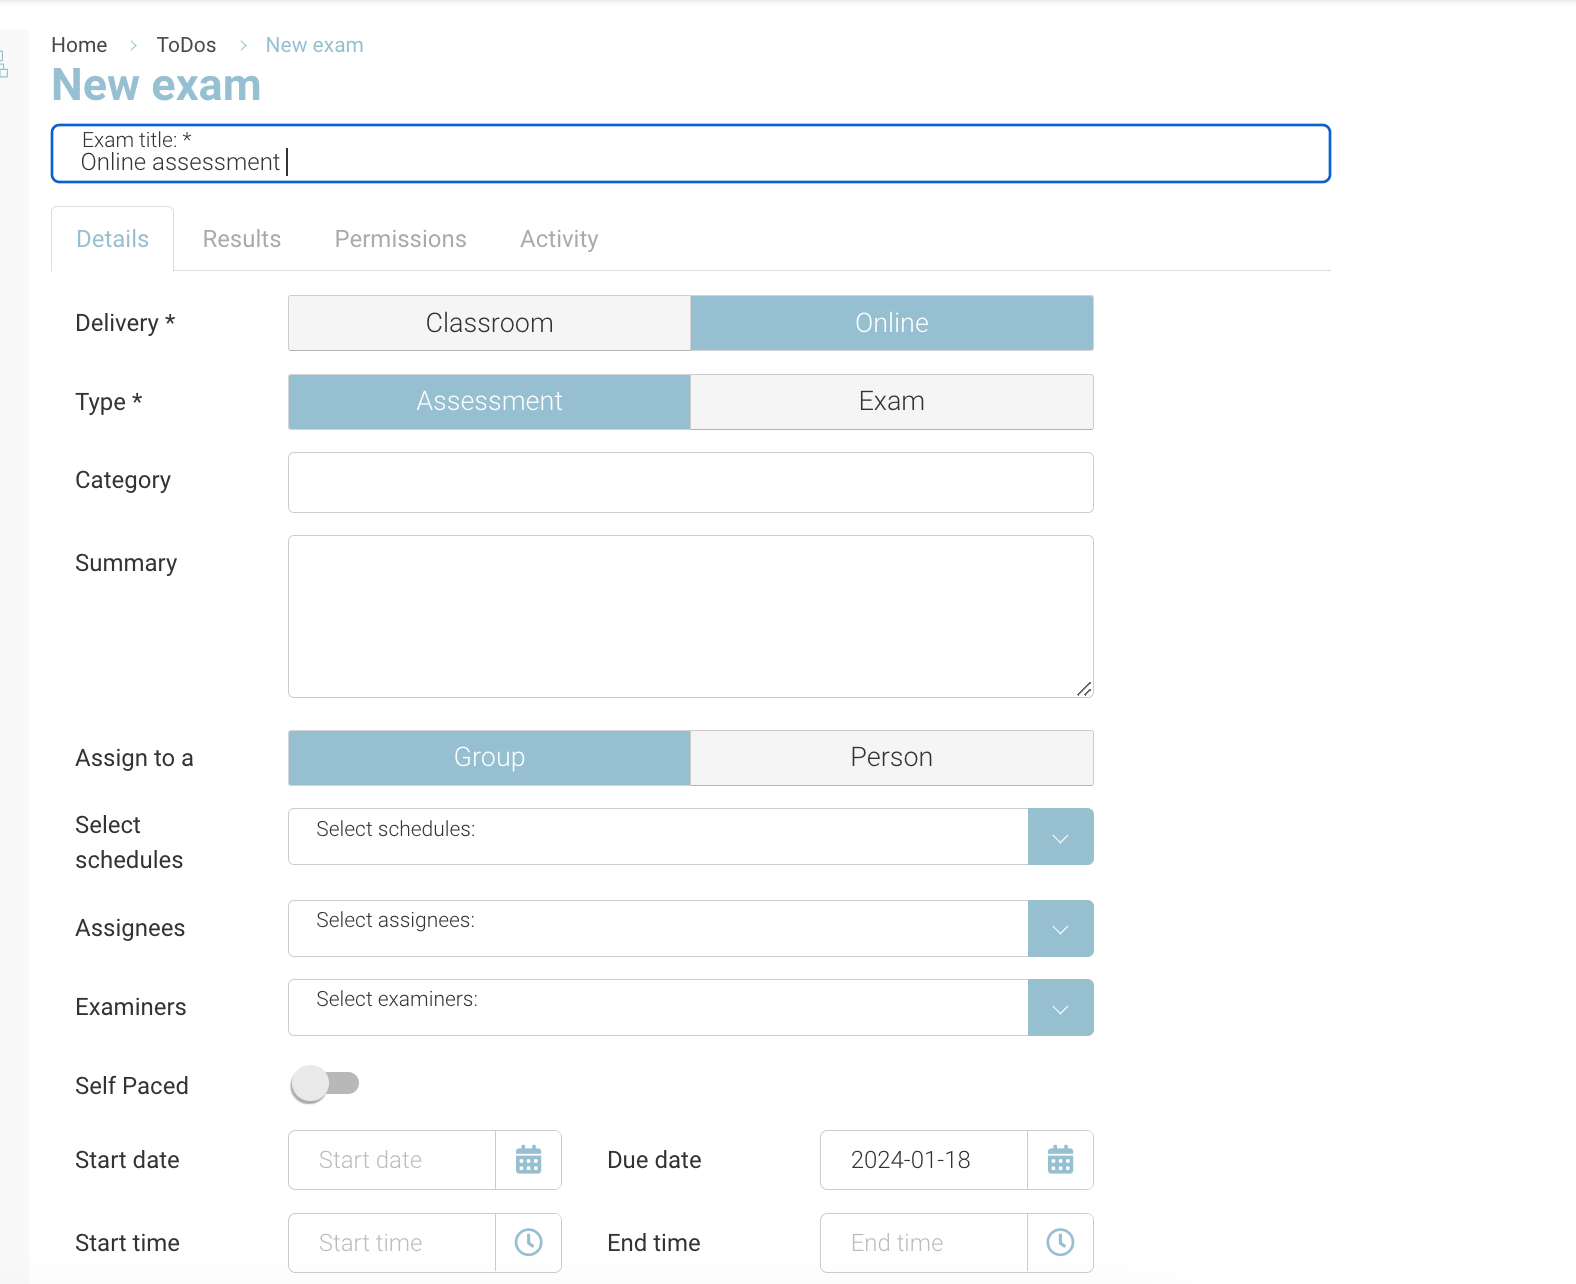Select Classroom delivery option
This screenshot has width=1576, height=1284.
(489, 323)
